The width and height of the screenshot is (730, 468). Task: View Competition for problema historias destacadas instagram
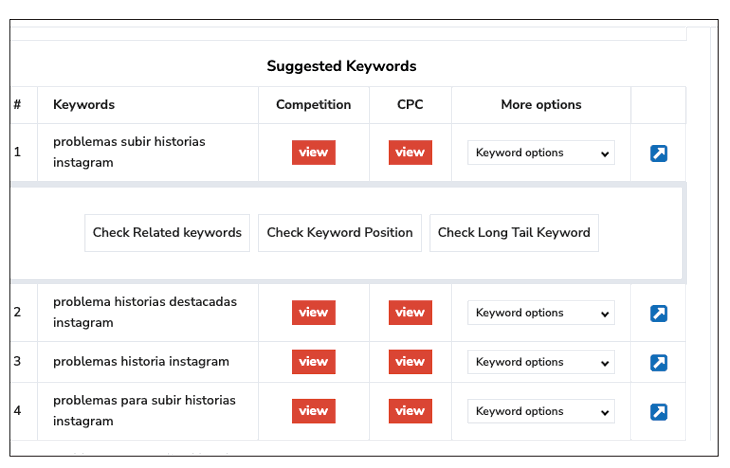tap(313, 312)
